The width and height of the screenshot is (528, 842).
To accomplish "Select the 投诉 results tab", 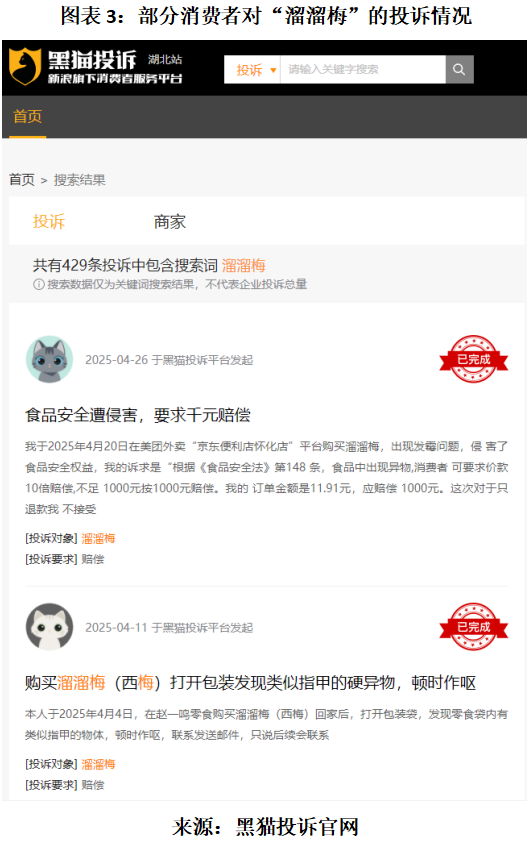I will click(x=49, y=222).
